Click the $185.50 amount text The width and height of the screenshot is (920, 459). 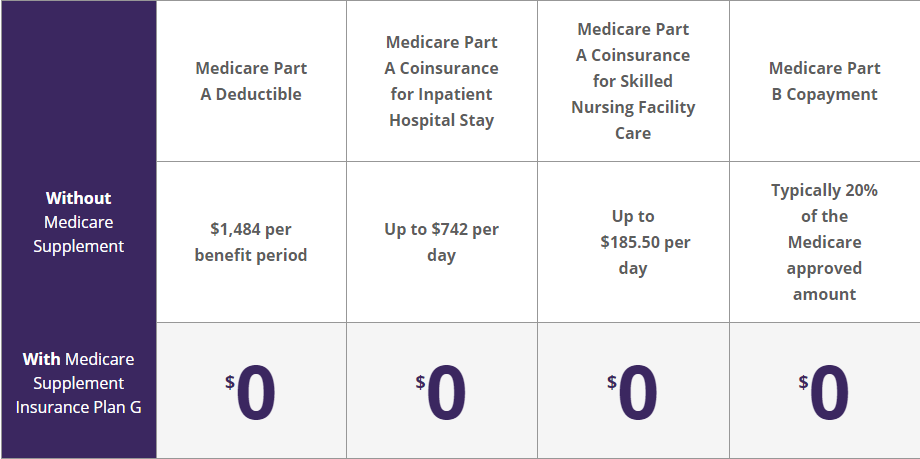(x=630, y=242)
